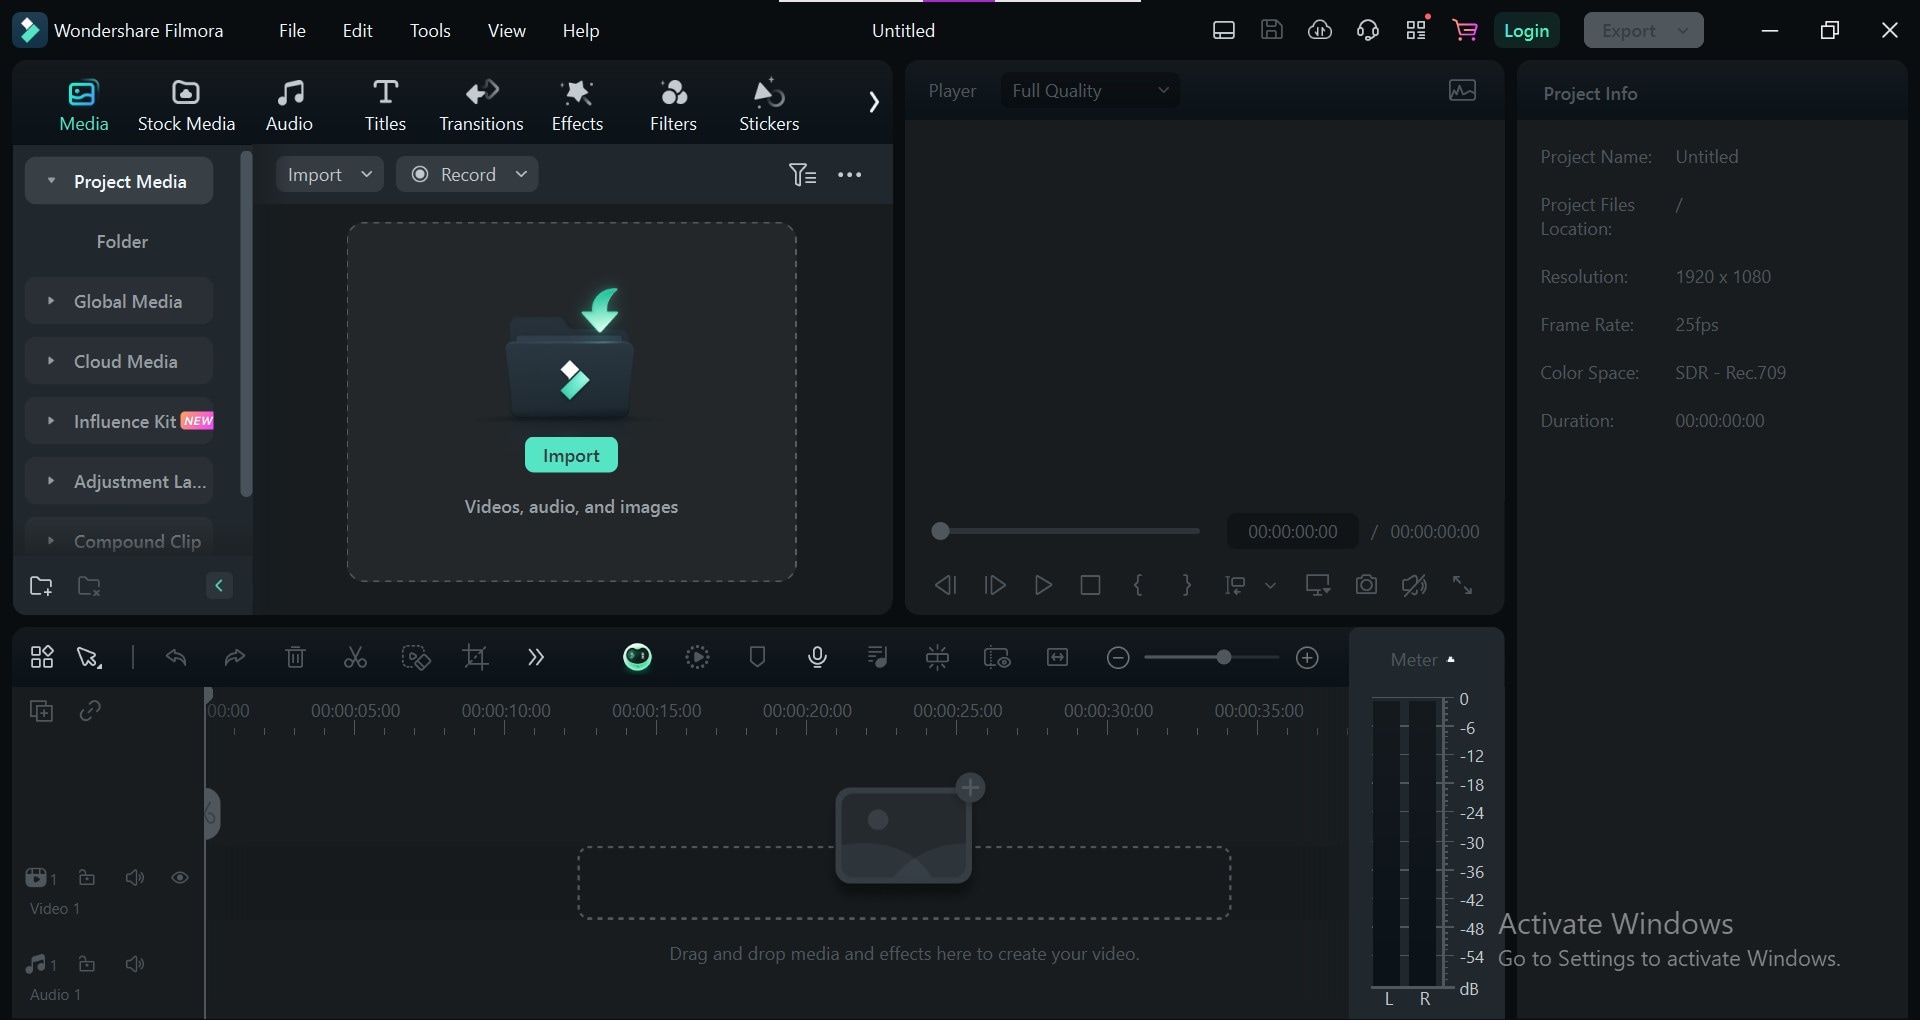Click the add new folder icon

(x=41, y=586)
